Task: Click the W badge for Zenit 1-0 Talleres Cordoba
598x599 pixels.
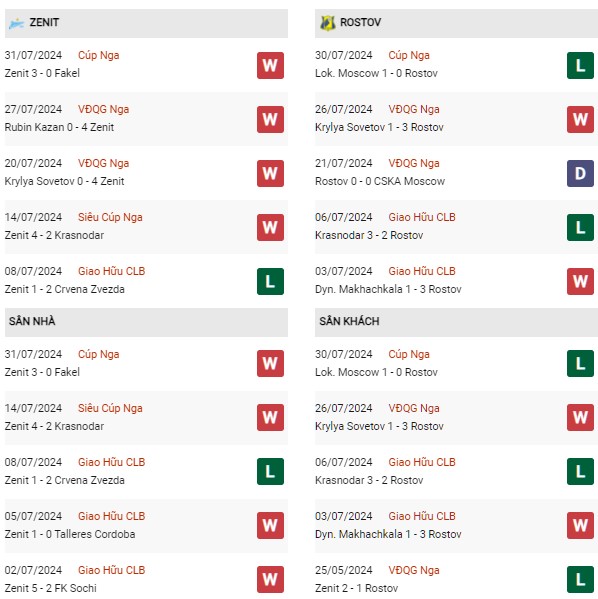Action: coord(270,525)
